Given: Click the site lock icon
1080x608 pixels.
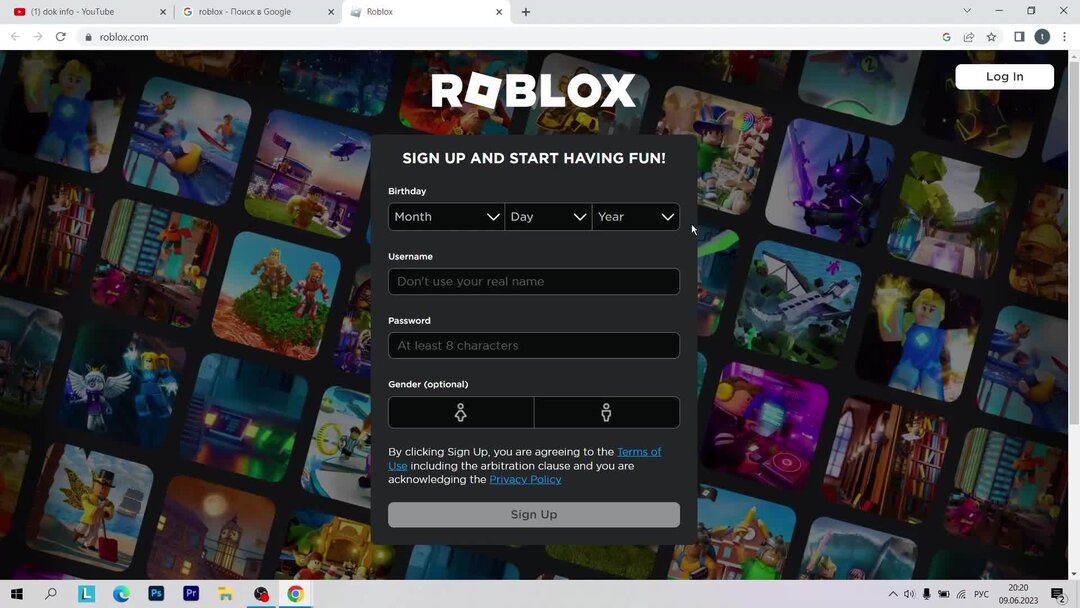Looking at the screenshot, I should 88,37.
